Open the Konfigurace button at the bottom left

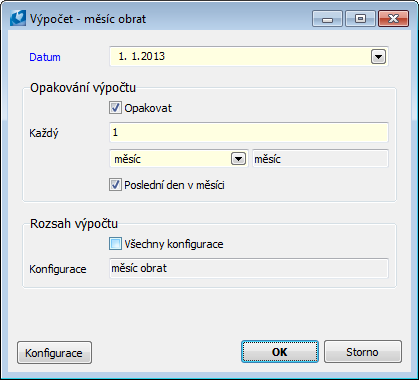(x=54, y=352)
